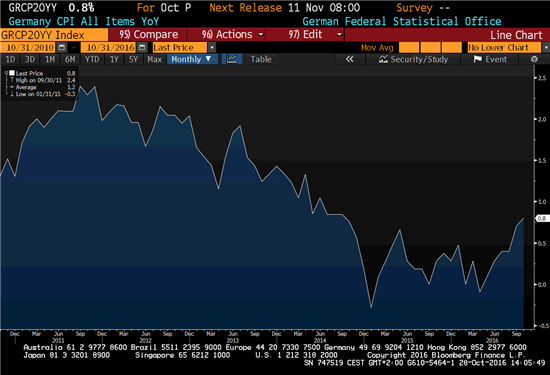This screenshot has height=375, width=550.
Task: Click the Low on 01/31/15 legend row
Action: click(x=43, y=94)
